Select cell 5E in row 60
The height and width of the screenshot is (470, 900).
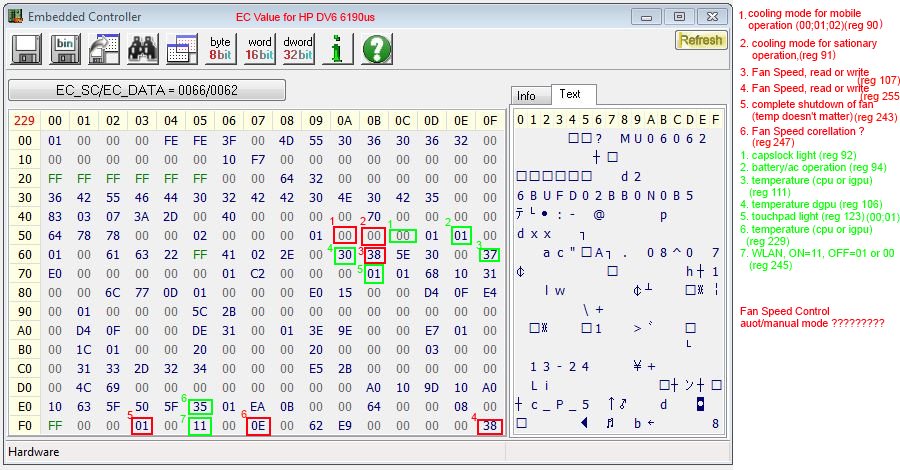[x=403, y=254]
